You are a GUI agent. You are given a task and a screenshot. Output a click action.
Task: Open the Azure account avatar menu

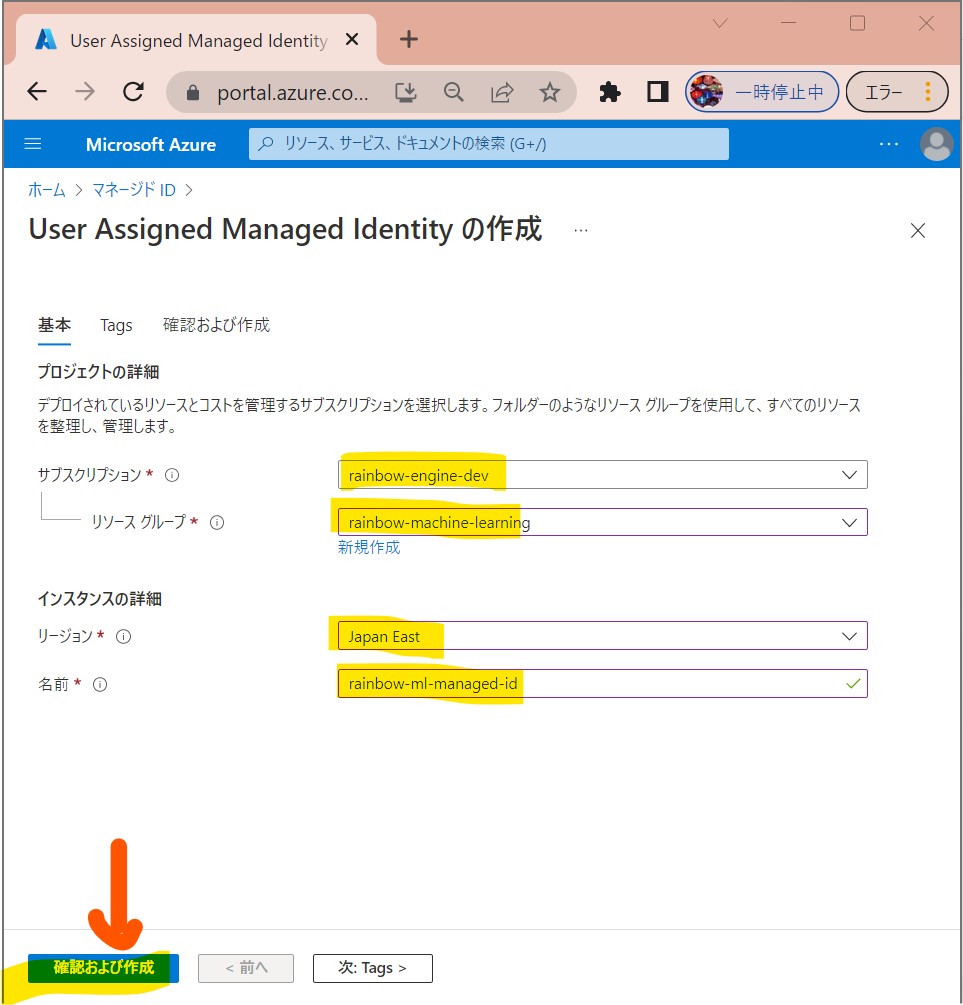pyautogui.click(x=936, y=144)
